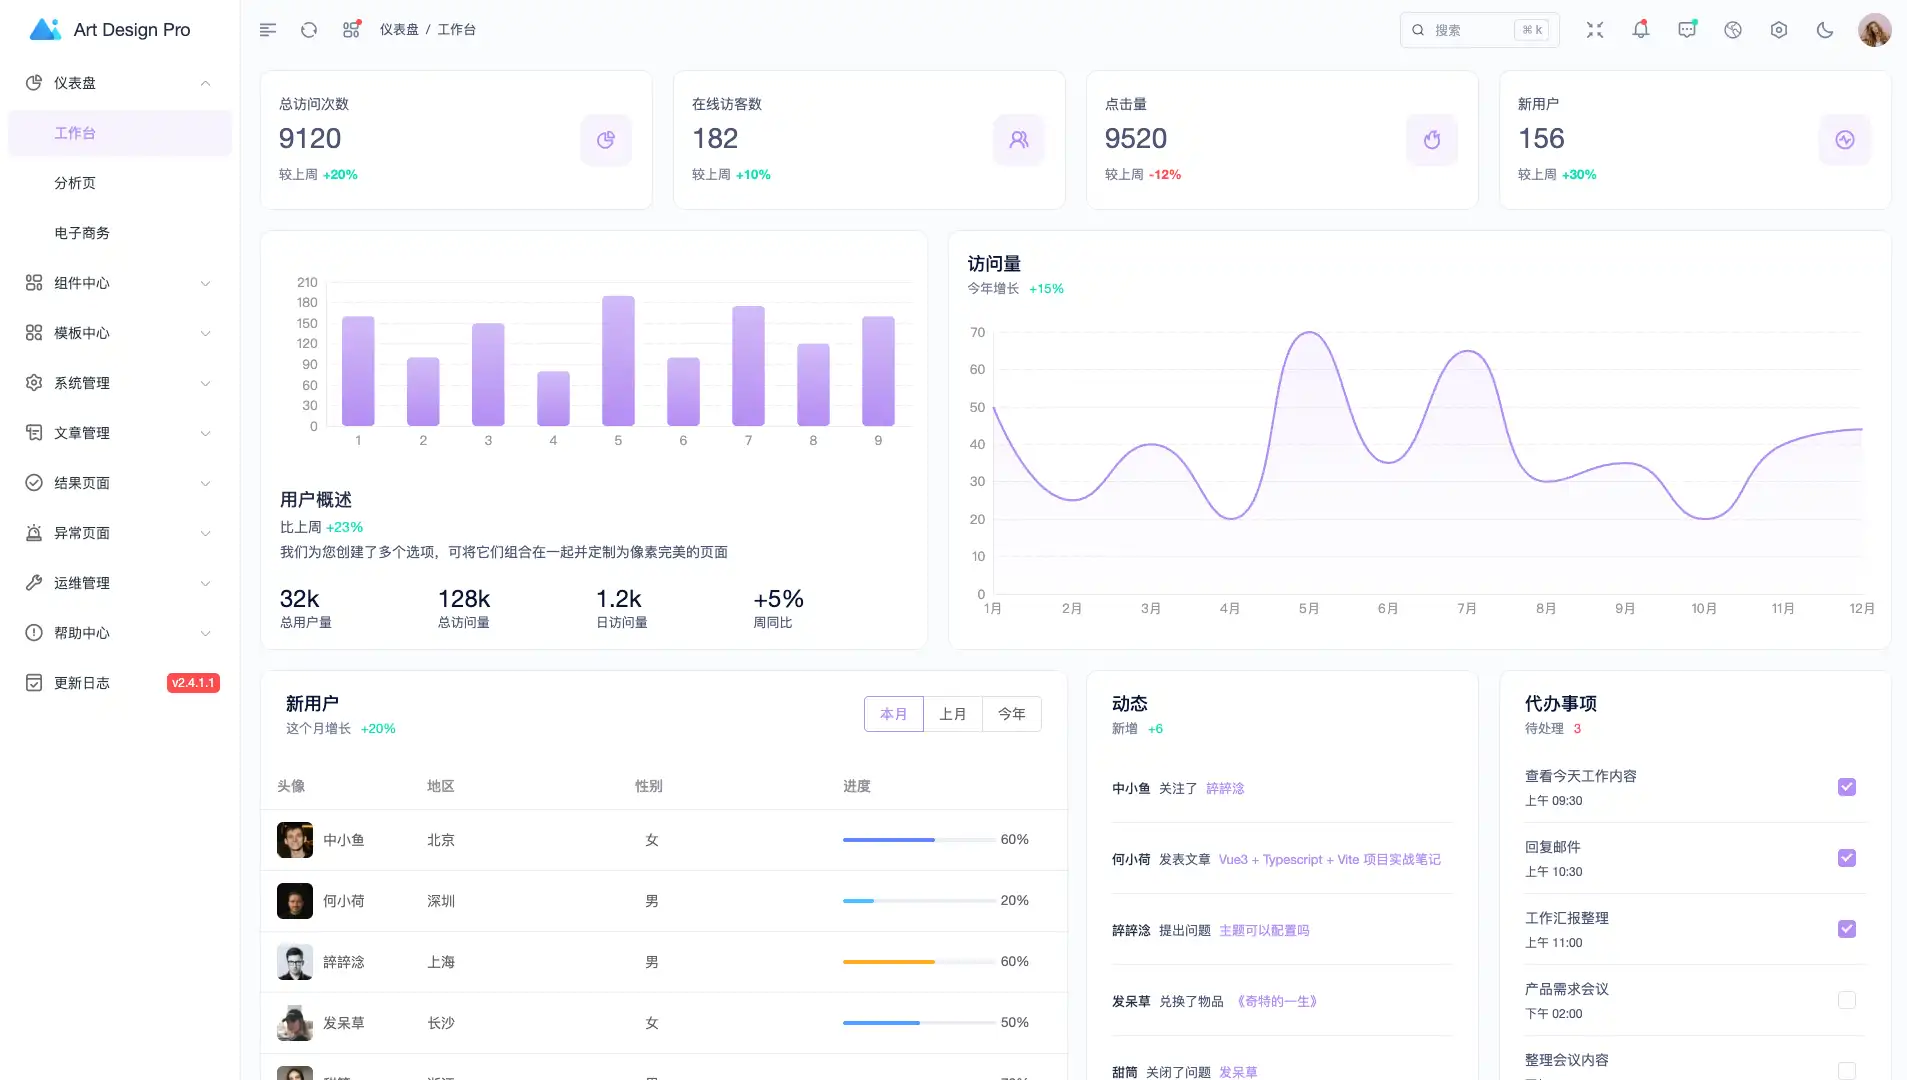Check the 产品需求会议 todo checkbox
The image size is (1907, 1080).
1847,1000
